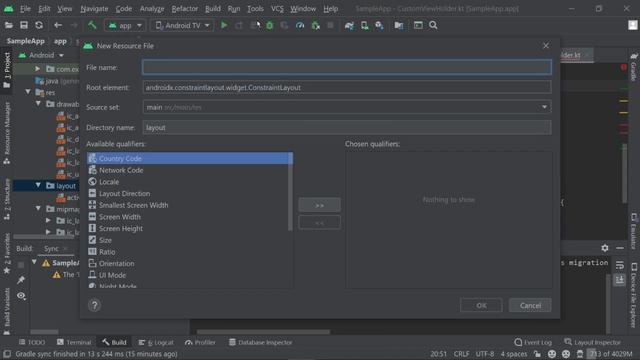Click the remove qualifier << button
The height and width of the screenshot is (360, 640).
(x=320, y=223)
